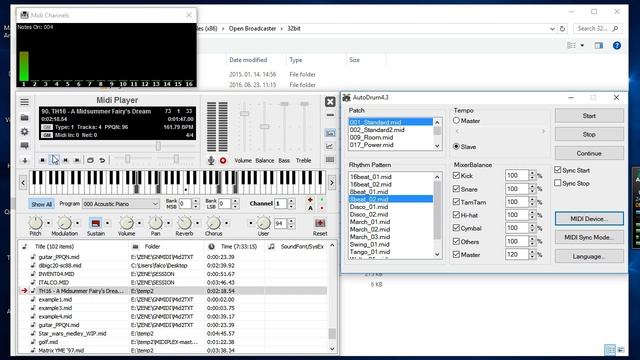This screenshot has width=640, height=360.
Task: Click the red record button
Action: (223, 160)
